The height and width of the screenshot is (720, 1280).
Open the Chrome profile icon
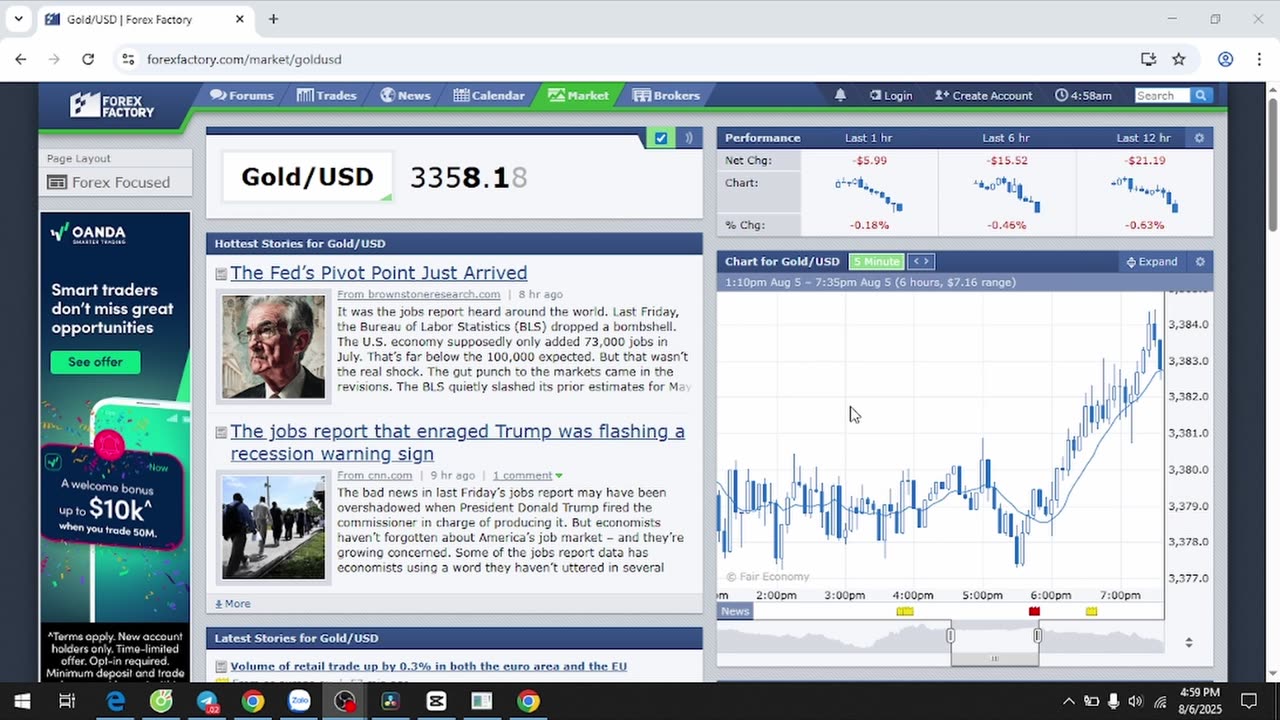pyautogui.click(x=1225, y=59)
